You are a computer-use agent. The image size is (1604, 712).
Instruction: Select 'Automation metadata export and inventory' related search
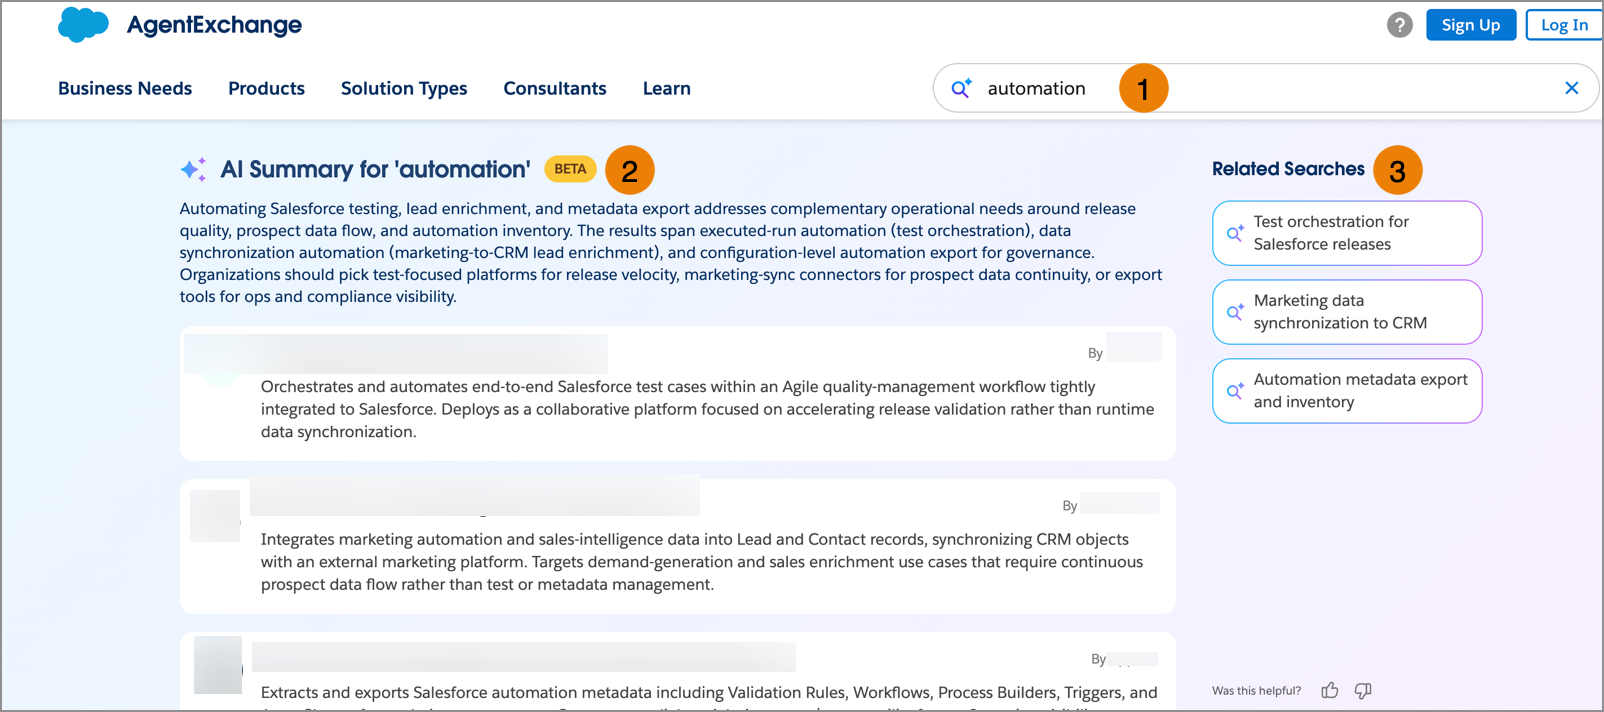(1347, 391)
